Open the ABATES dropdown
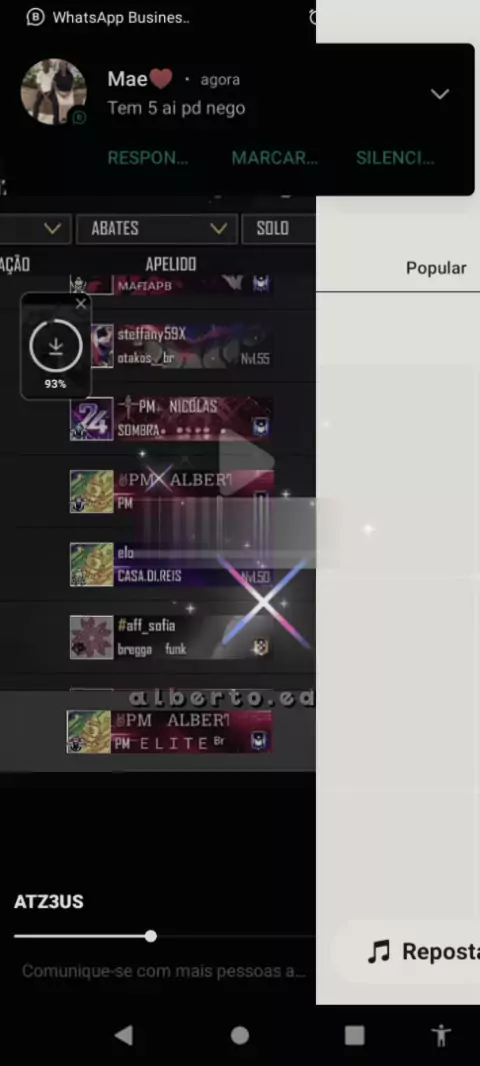480x1066 pixels. click(157, 228)
